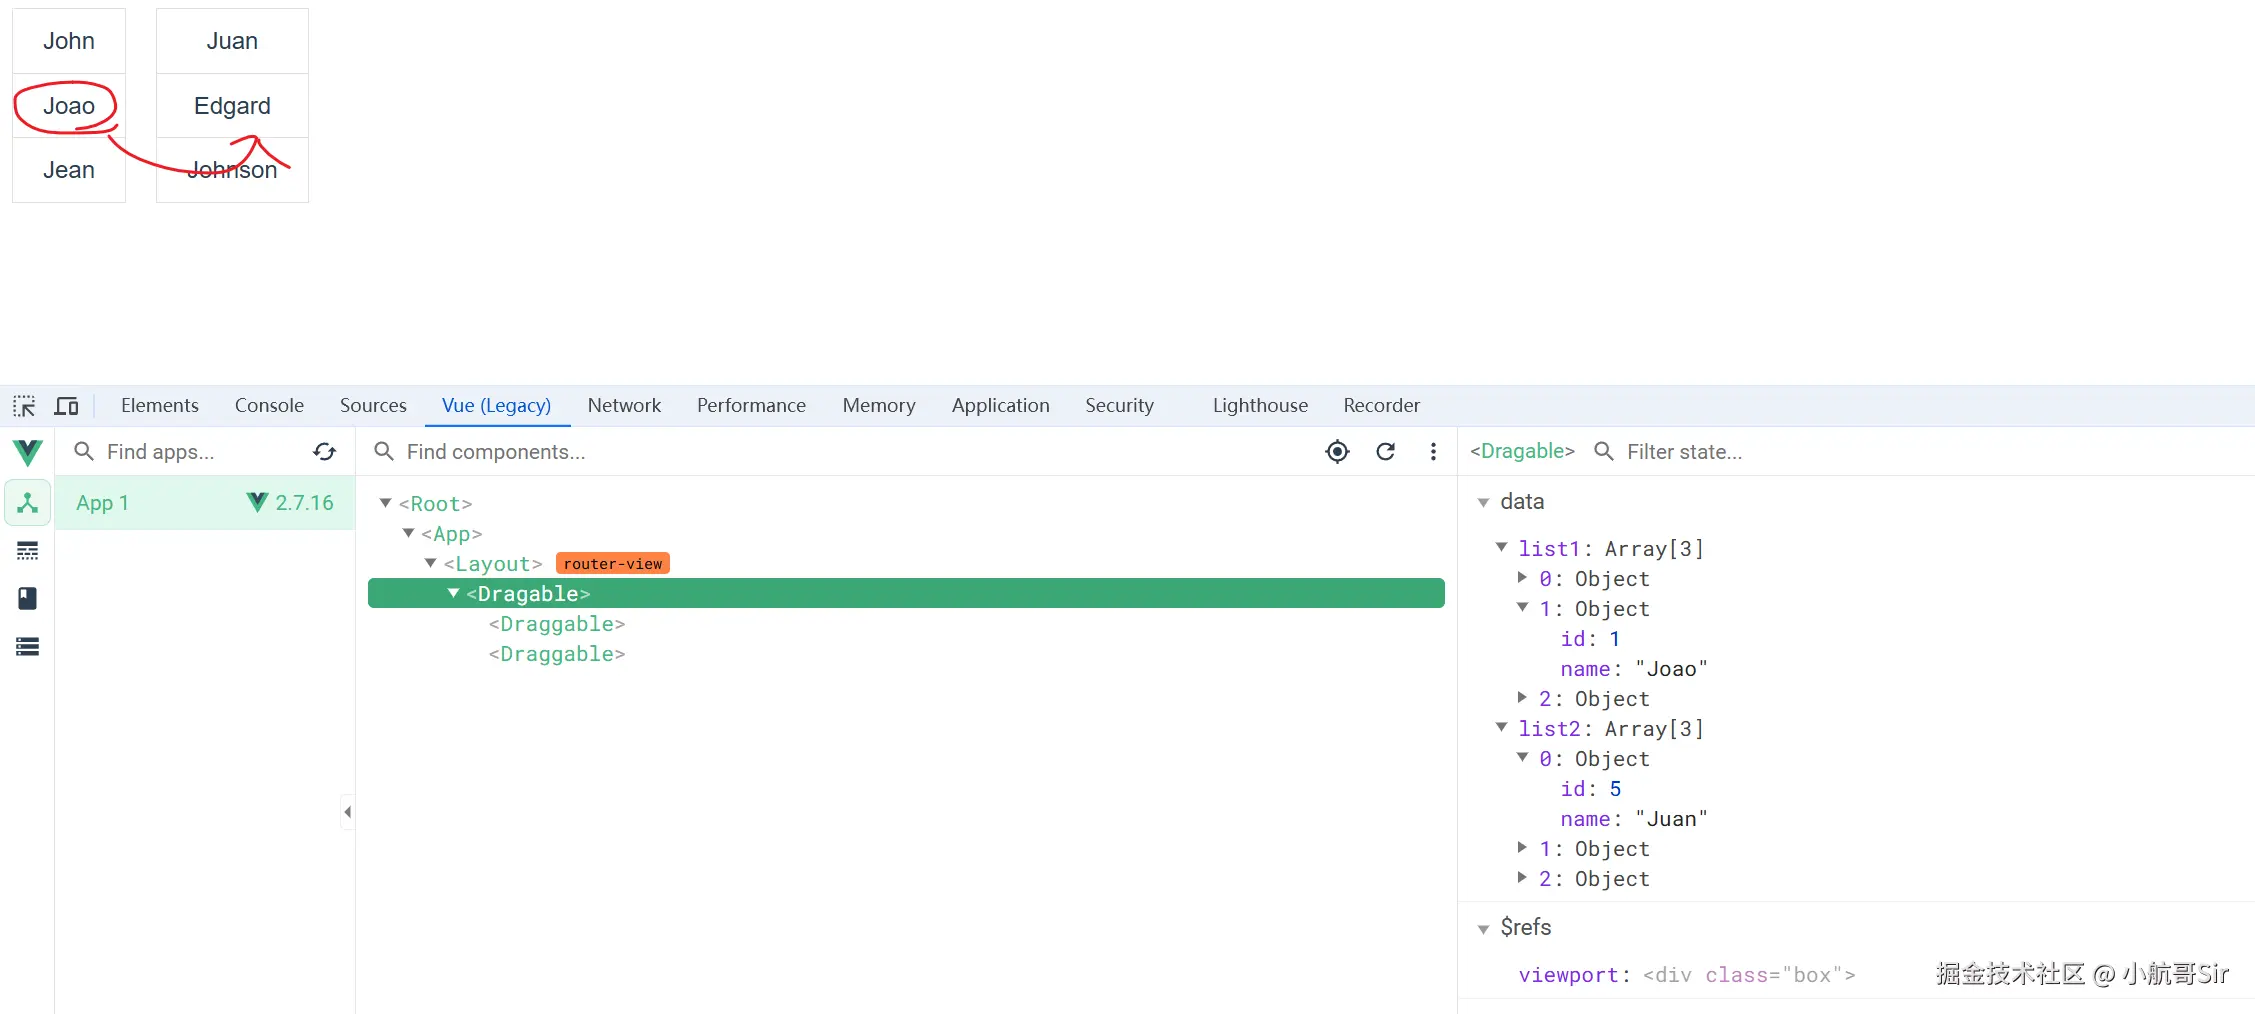The width and height of the screenshot is (2255, 1014).
Task: Click the id: 1 value in list1
Action: point(1614,639)
